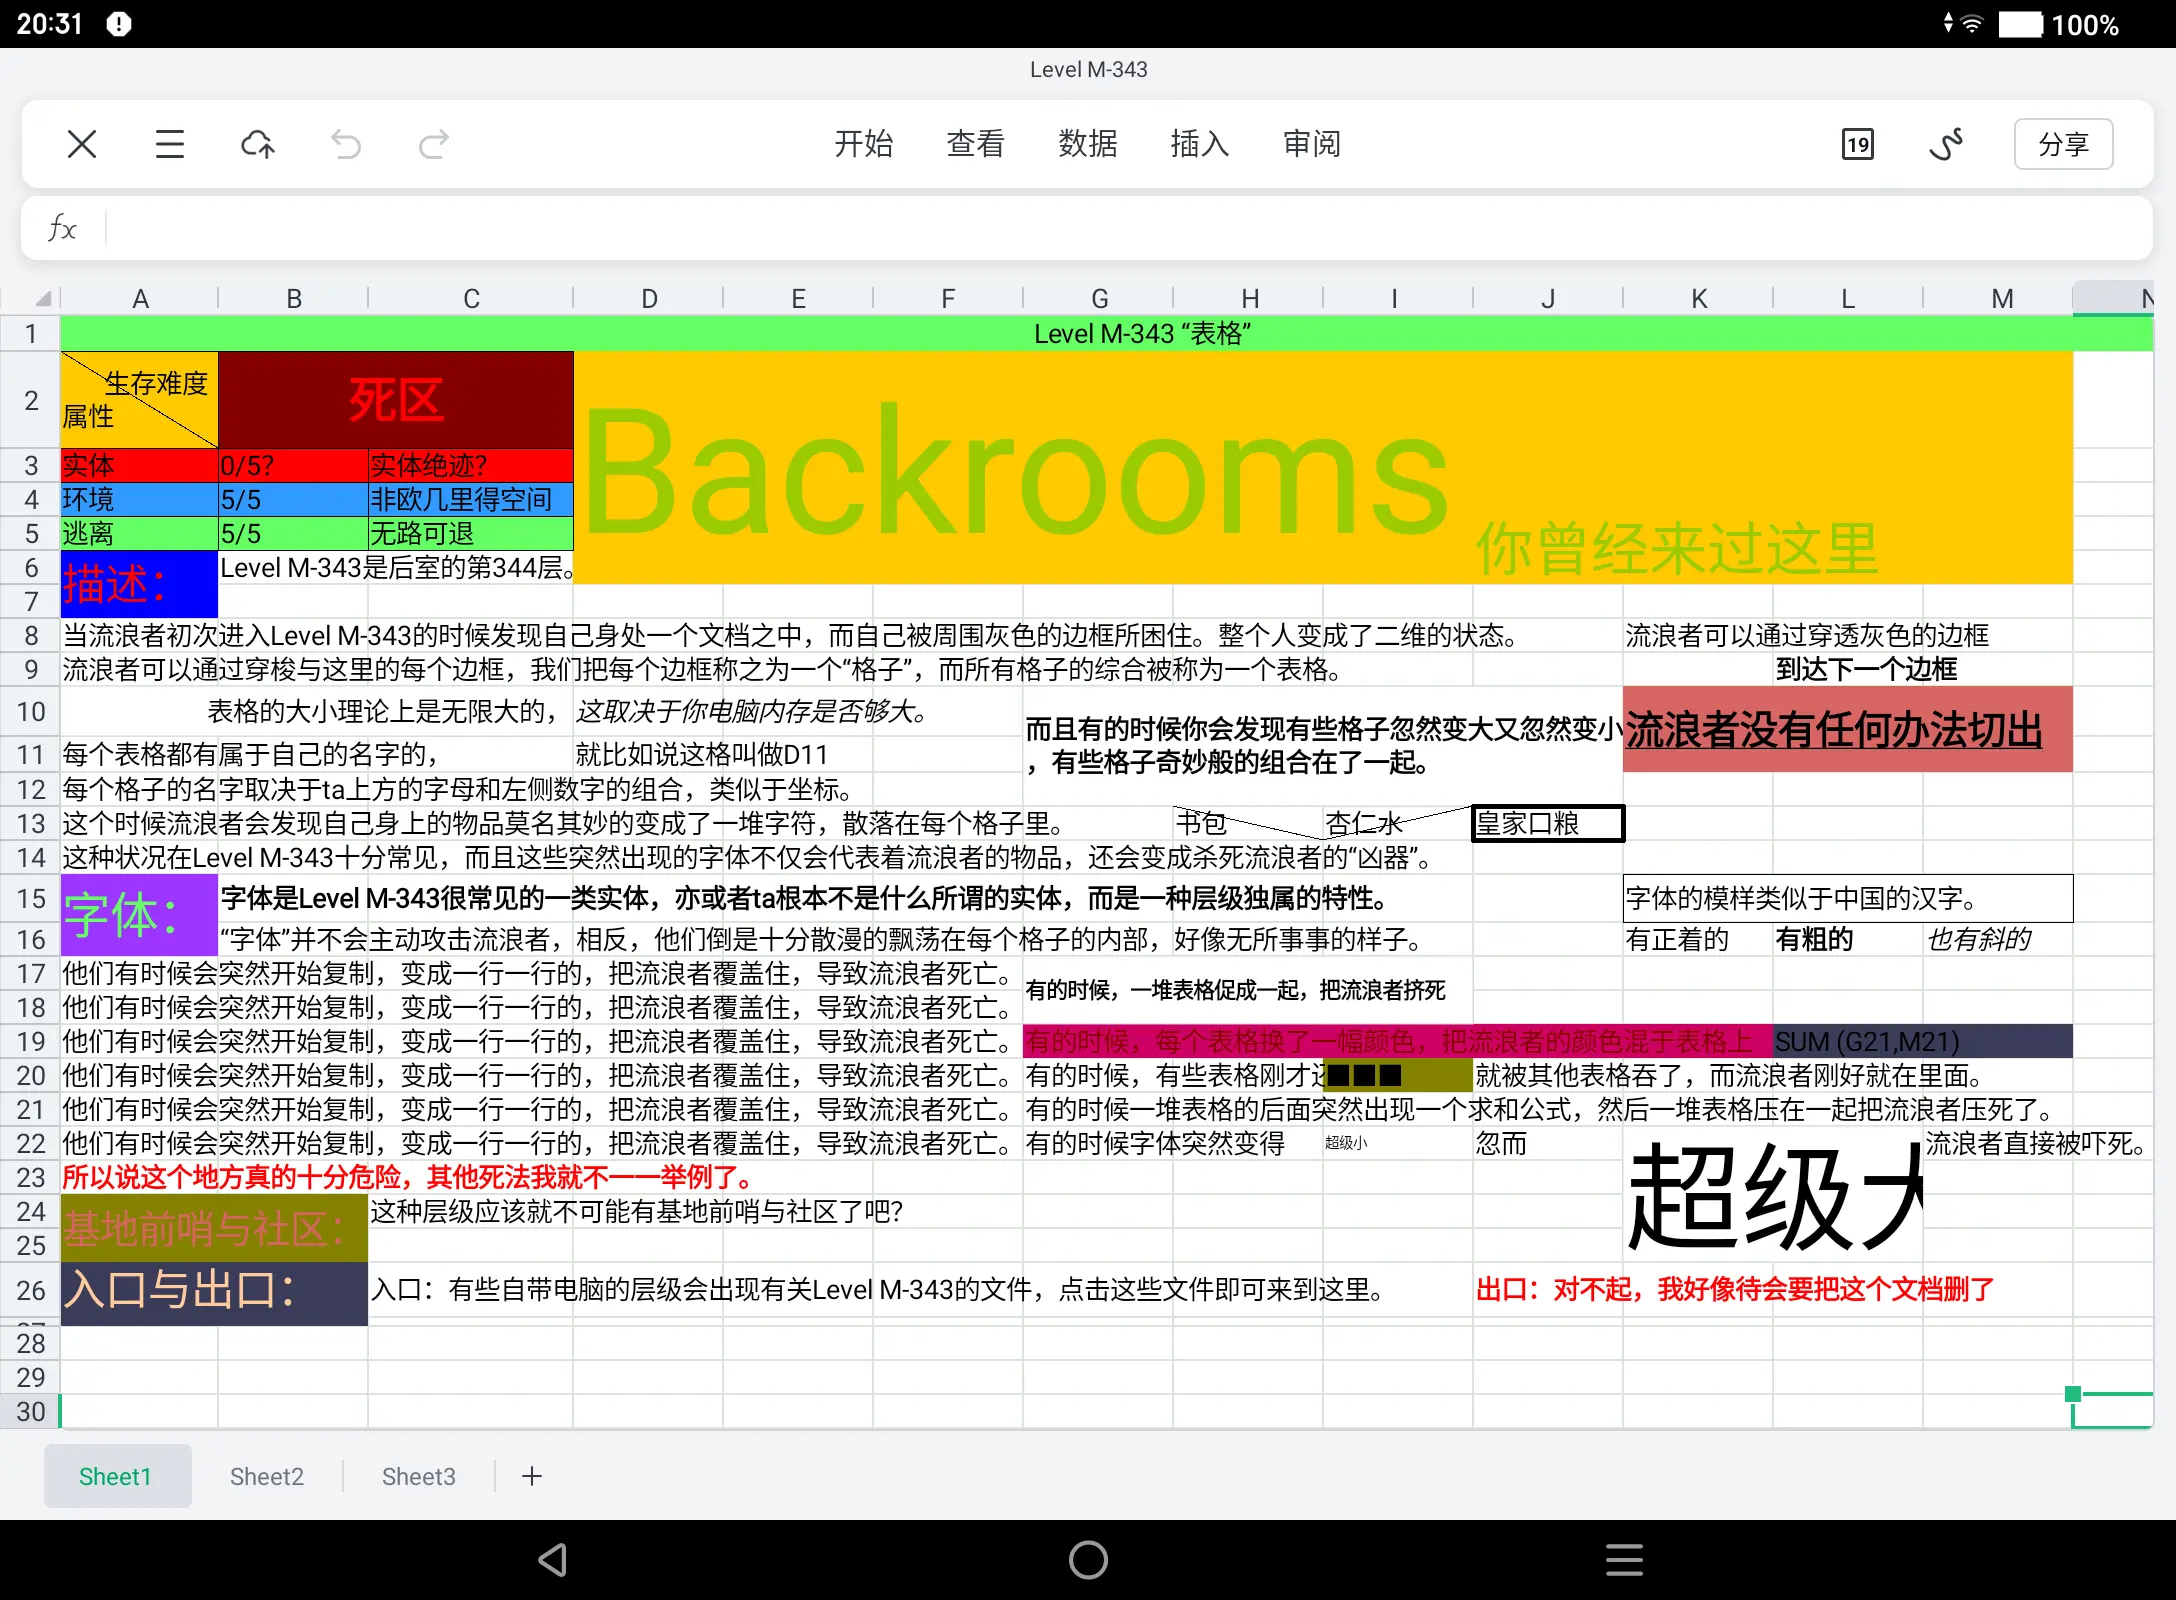Select row 10 header
This screenshot has width=2176, height=1600.
(31, 711)
